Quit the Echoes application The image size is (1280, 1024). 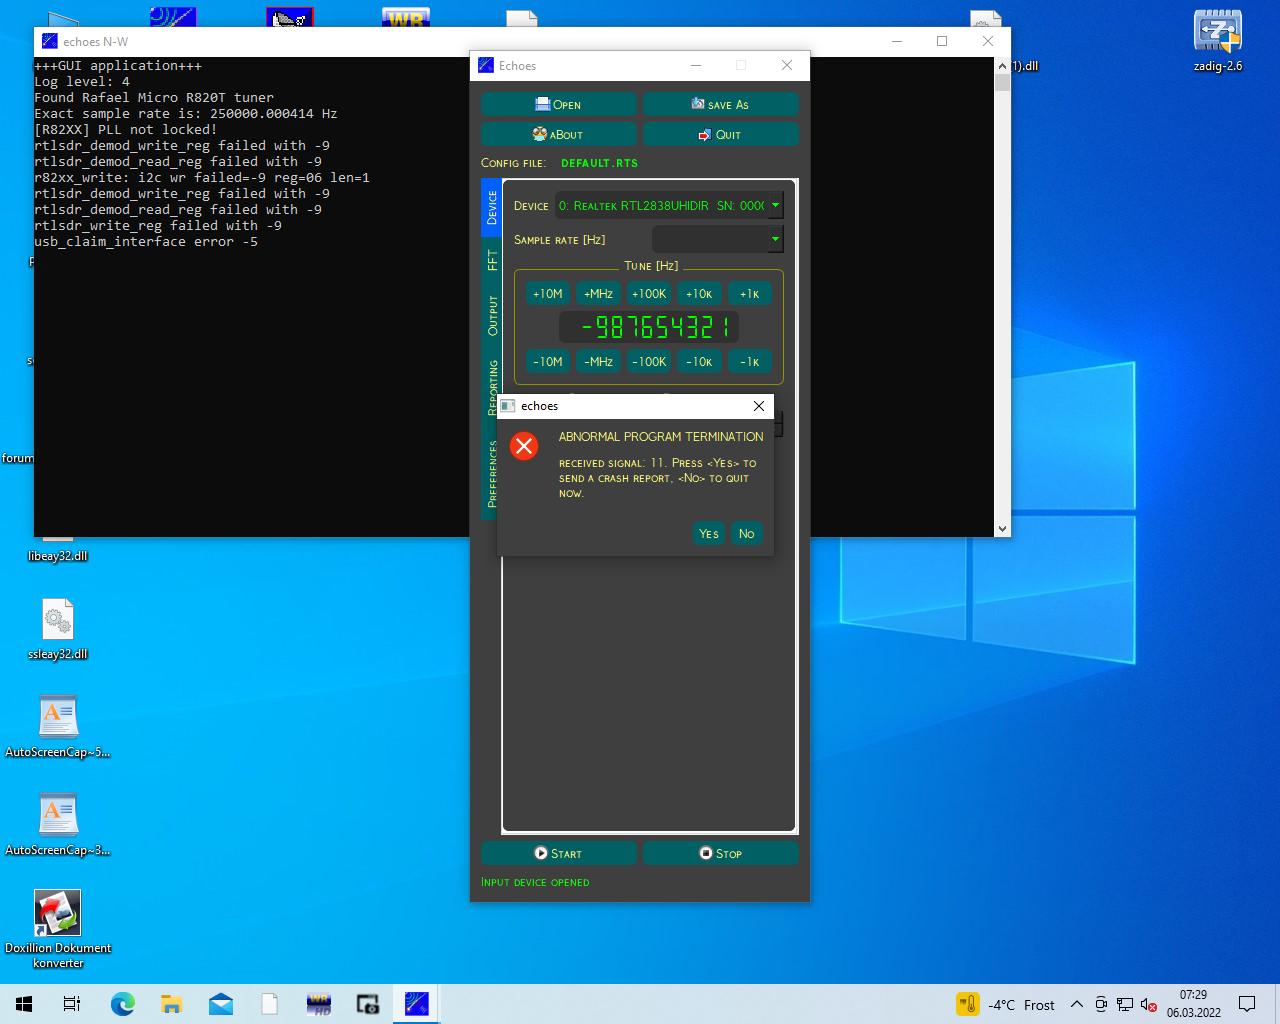point(721,134)
